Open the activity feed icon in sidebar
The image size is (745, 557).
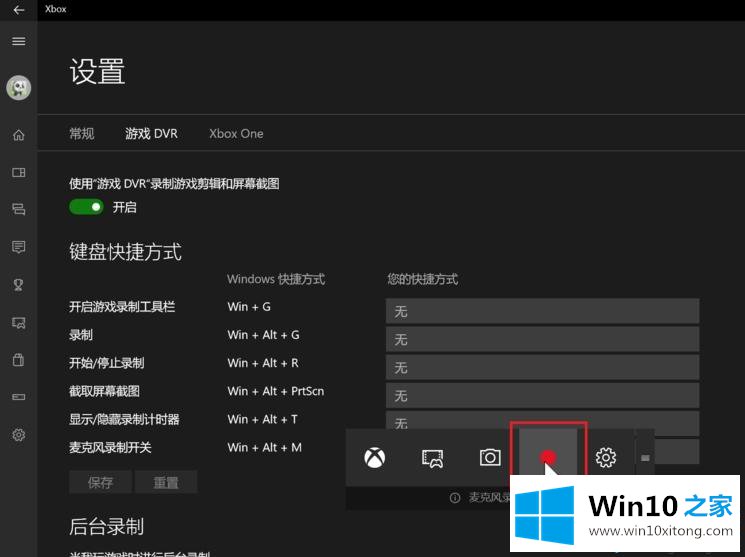(x=19, y=209)
